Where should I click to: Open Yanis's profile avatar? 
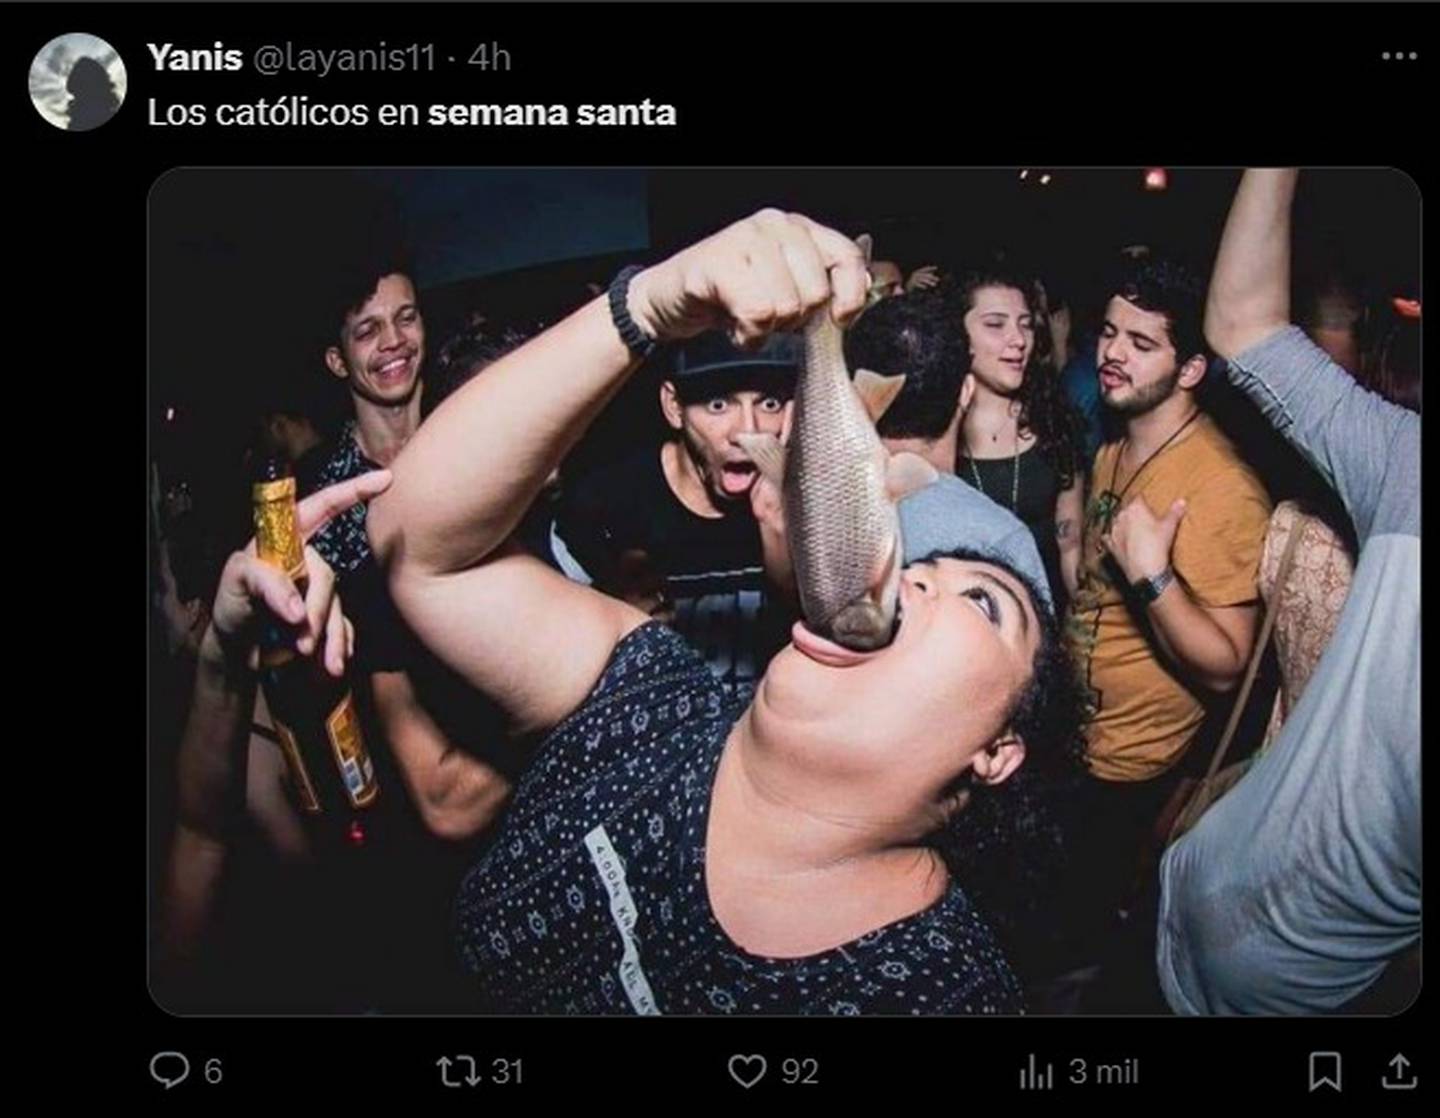(78, 82)
